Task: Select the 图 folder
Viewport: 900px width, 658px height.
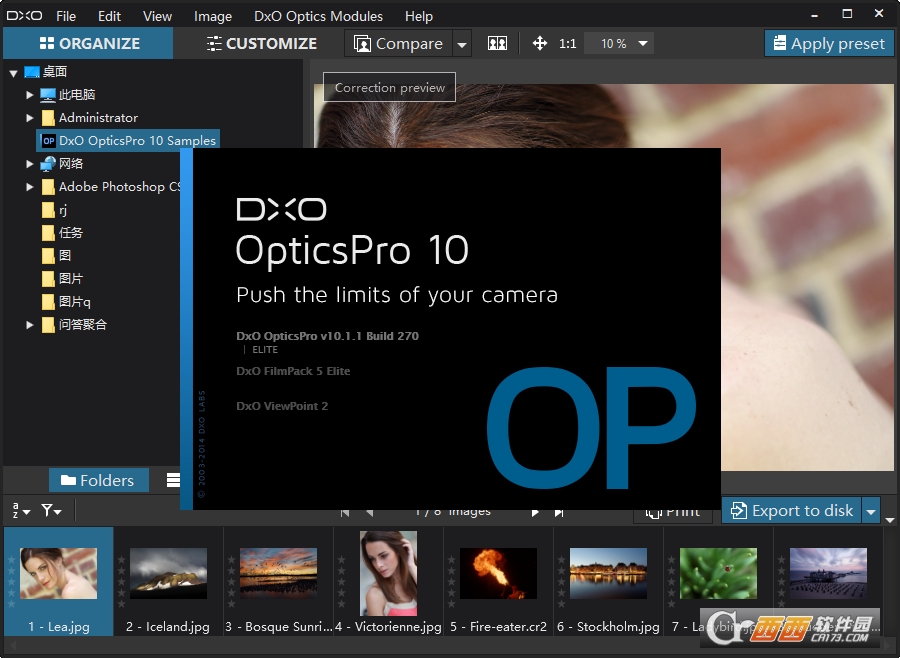Action: click(x=56, y=256)
